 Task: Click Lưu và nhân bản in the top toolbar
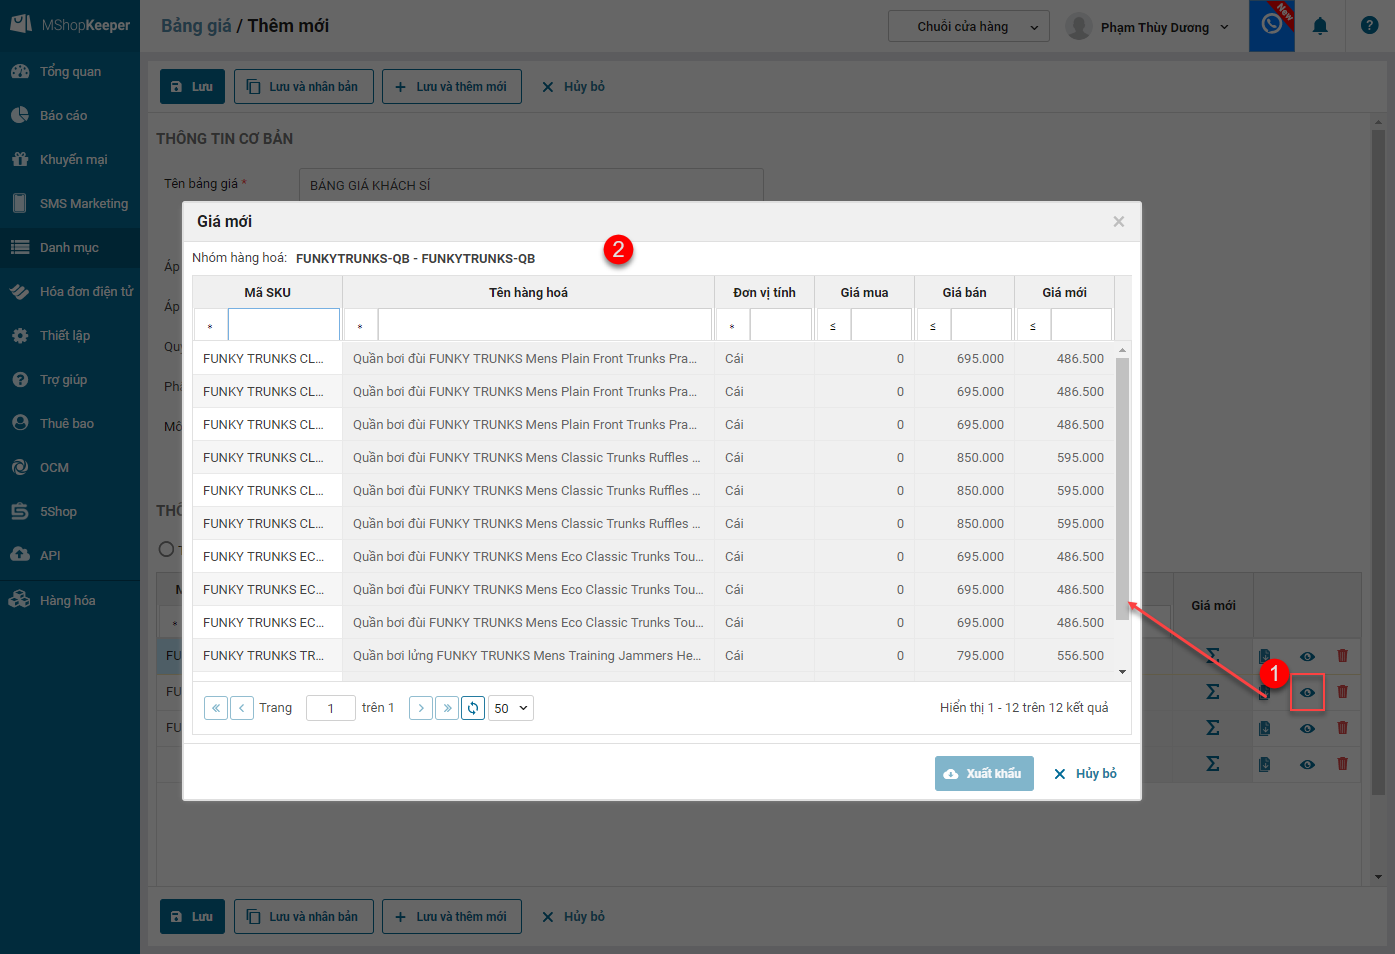point(304,87)
